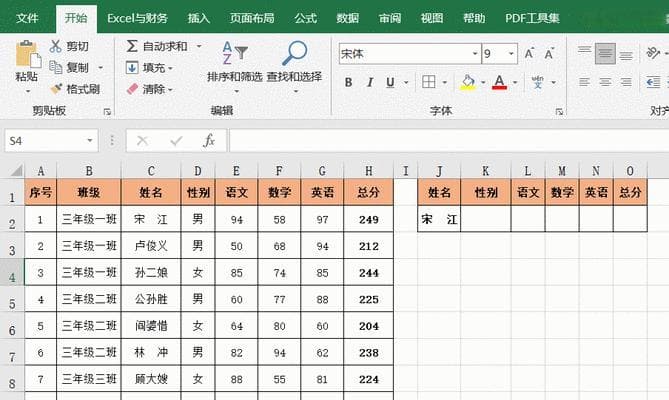Click the Copy (复制) icon
The width and height of the screenshot is (669, 400).
click(56, 67)
